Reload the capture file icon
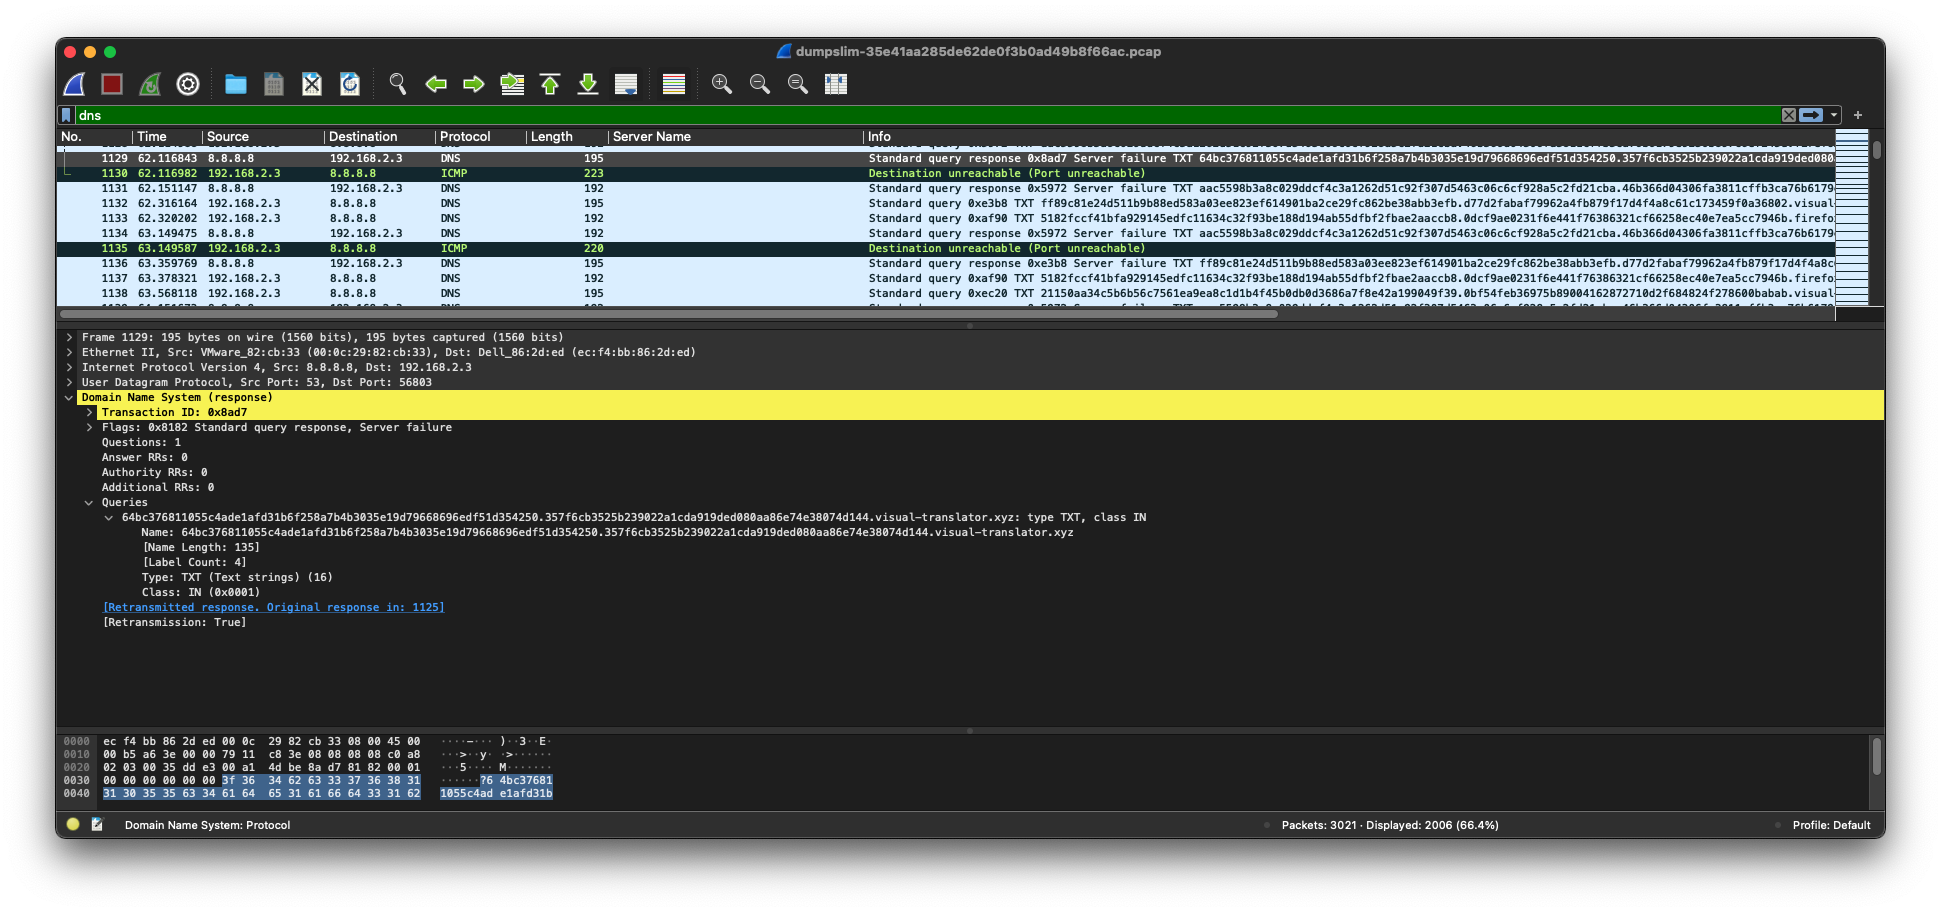Image resolution: width=1941 pixels, height=912 pixels. [350, 85]
